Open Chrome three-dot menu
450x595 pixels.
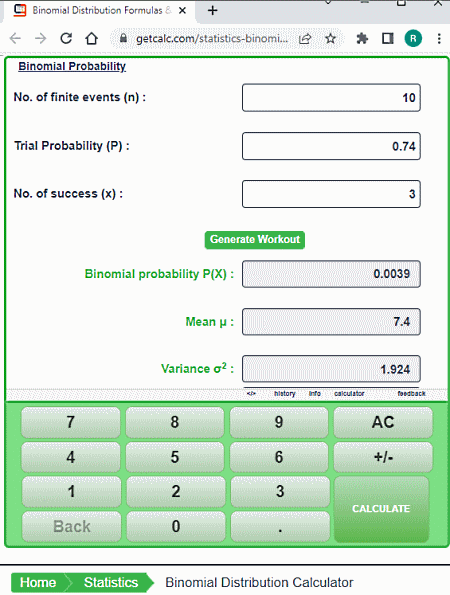pos(439,38)
